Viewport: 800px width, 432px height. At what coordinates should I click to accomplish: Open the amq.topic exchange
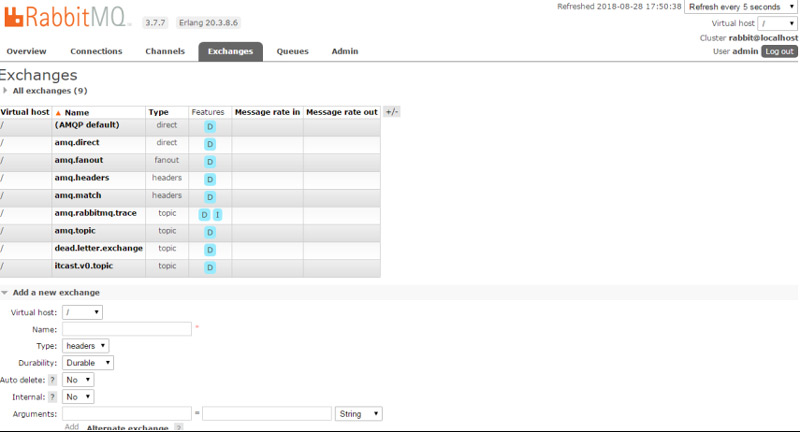pos(75,231)
